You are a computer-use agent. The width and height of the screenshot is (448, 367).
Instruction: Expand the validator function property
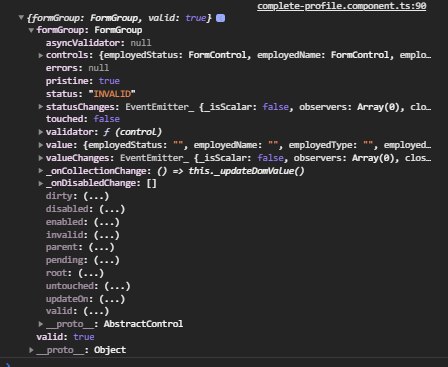(x=41, y=132)
